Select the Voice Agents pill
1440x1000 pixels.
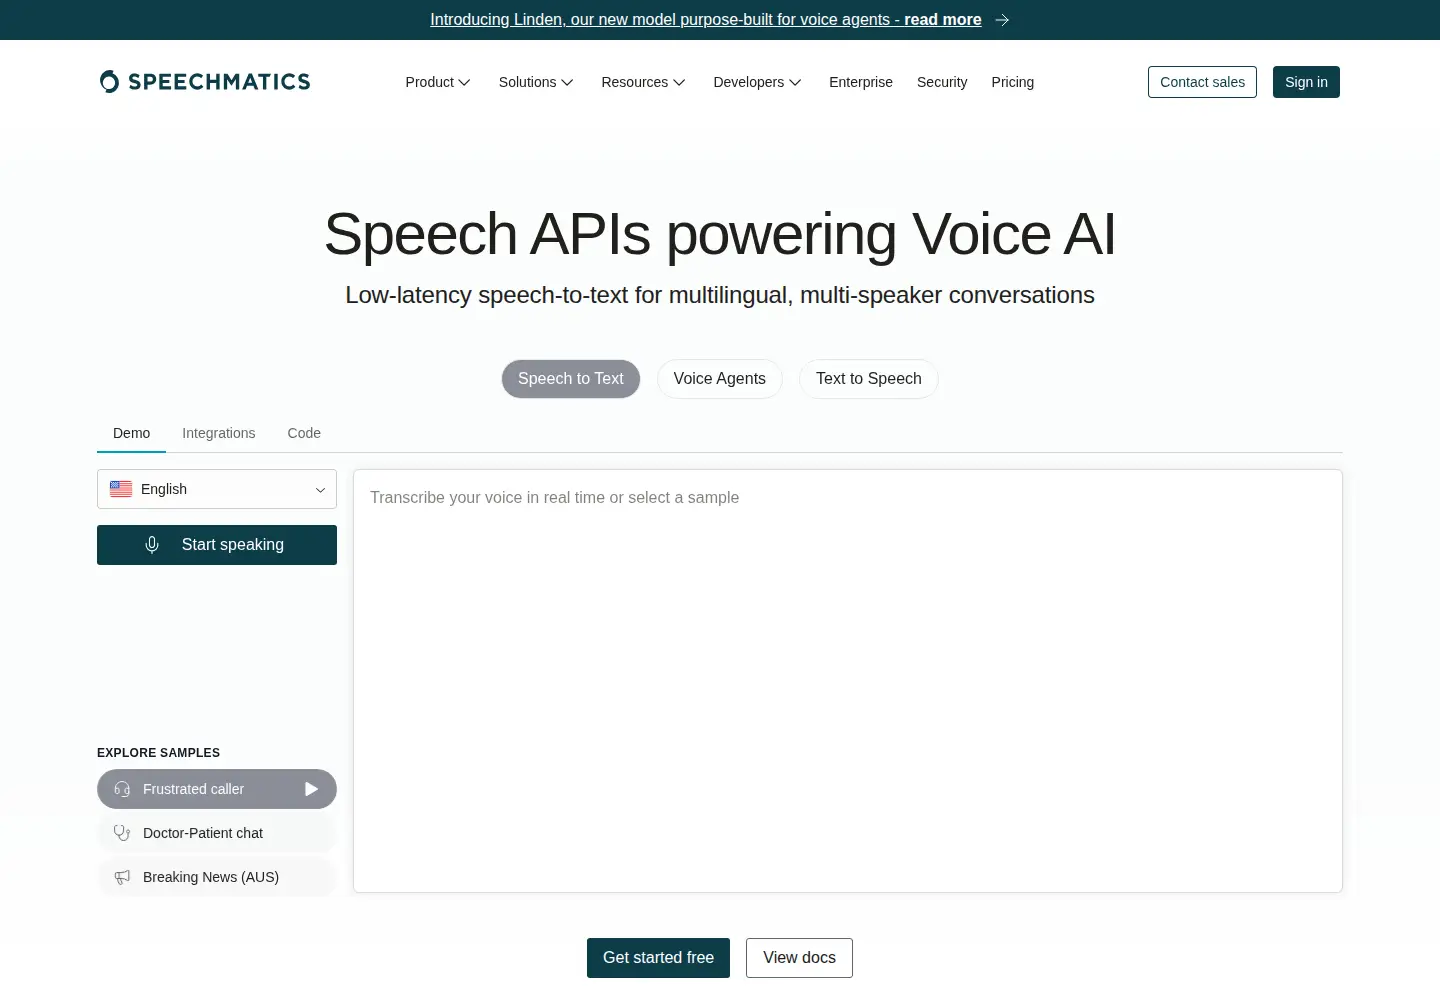(x=720, y=379)
